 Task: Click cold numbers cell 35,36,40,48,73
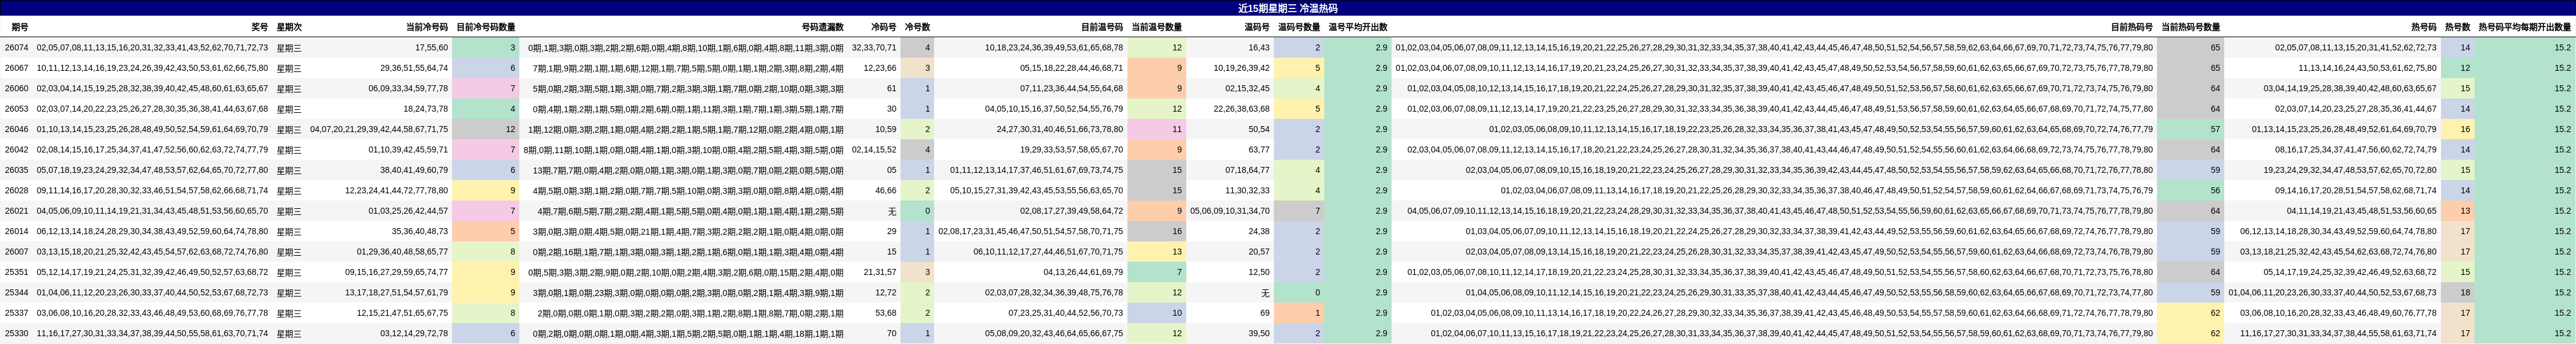420,231
